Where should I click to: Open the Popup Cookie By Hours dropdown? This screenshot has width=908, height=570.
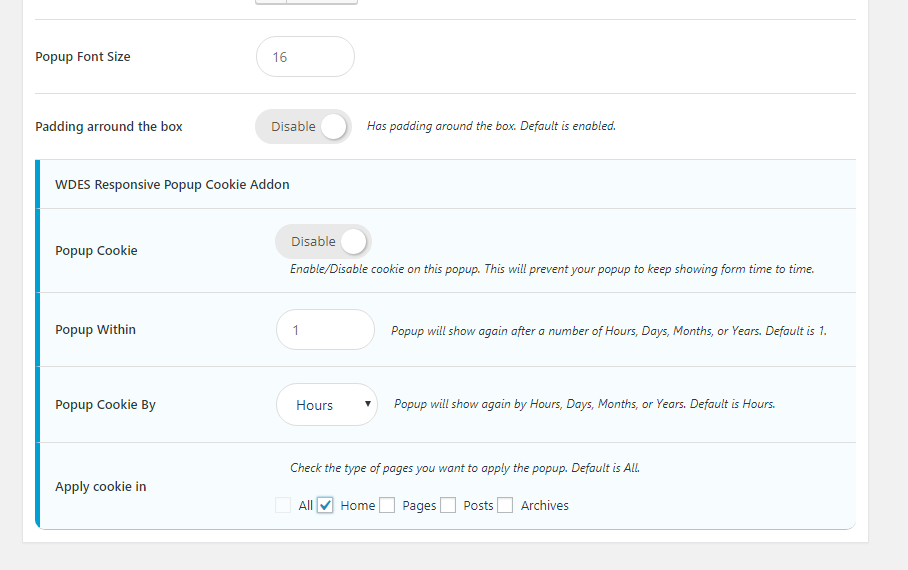coord(326,405)
